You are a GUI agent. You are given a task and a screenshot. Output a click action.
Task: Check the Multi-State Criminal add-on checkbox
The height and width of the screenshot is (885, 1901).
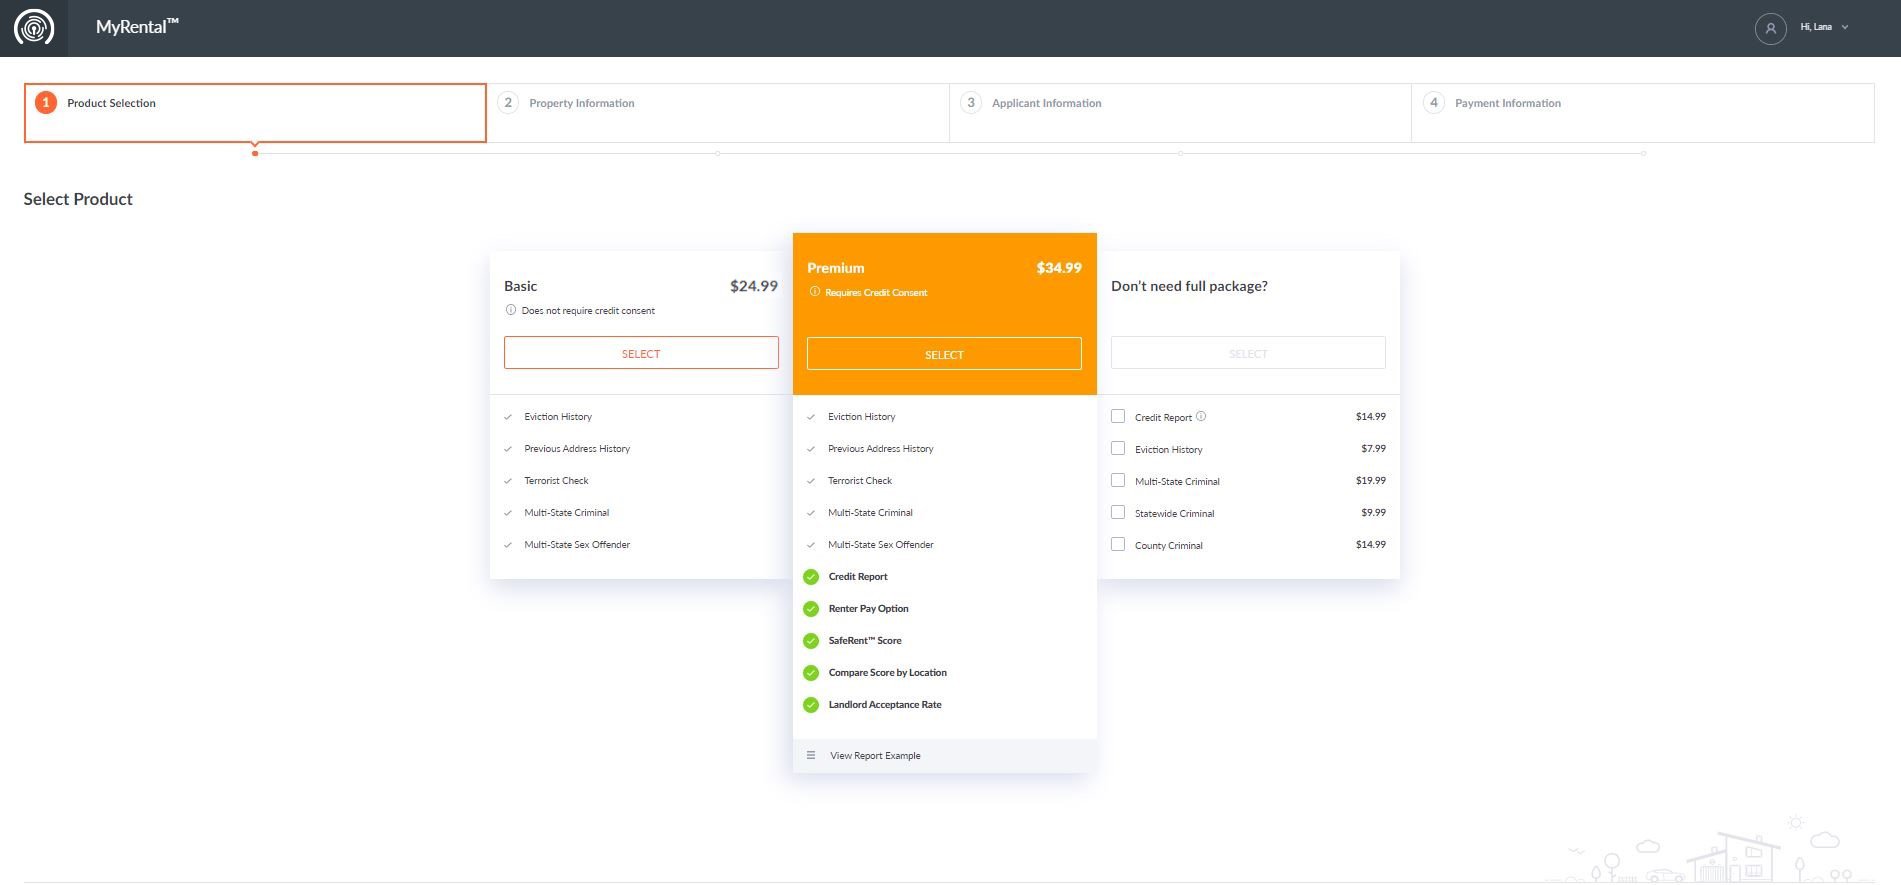click(x=1118, y=480)
